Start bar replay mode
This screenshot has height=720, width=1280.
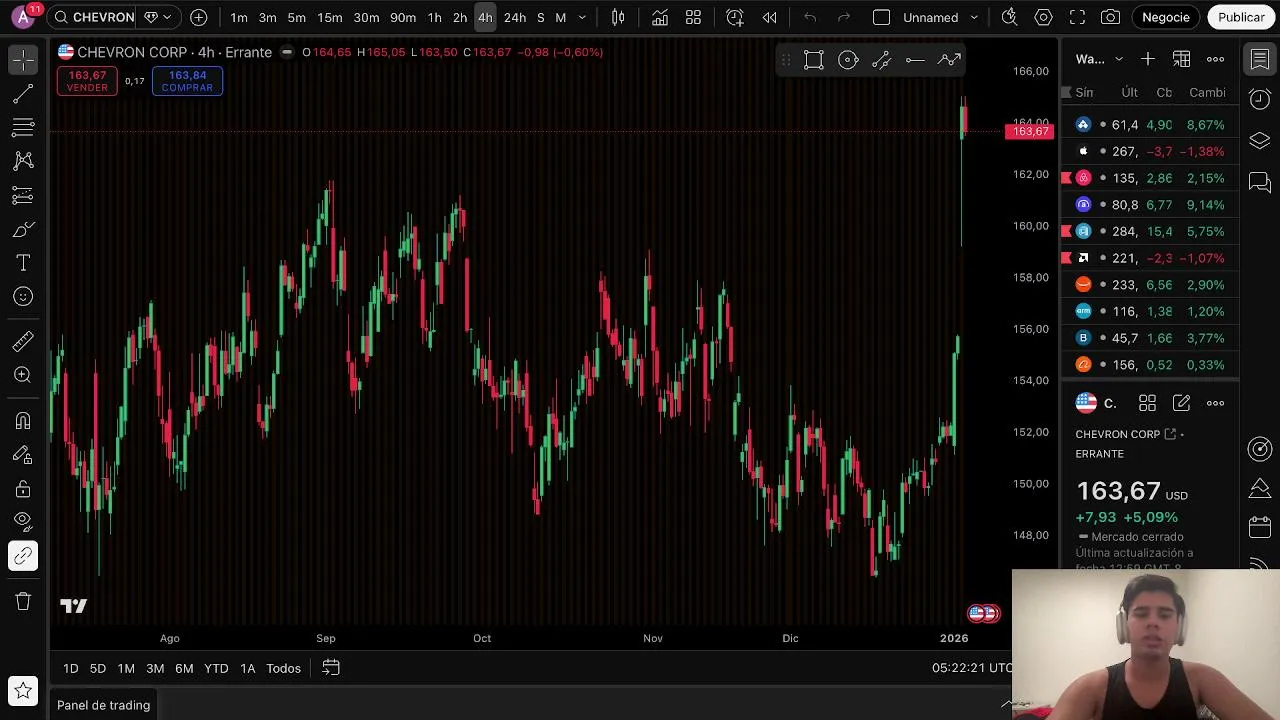click(x=769, y=17)
